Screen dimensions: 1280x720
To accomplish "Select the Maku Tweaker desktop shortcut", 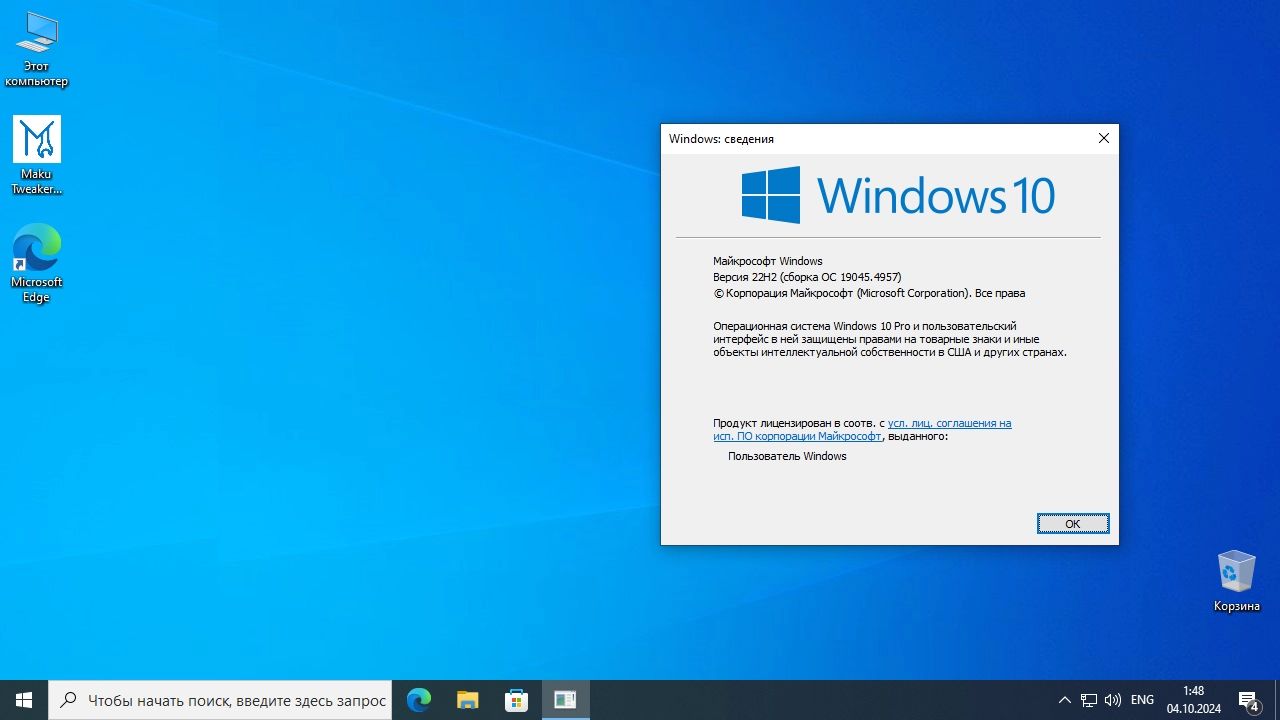I will pyautogui.click(x=36, y=155).
